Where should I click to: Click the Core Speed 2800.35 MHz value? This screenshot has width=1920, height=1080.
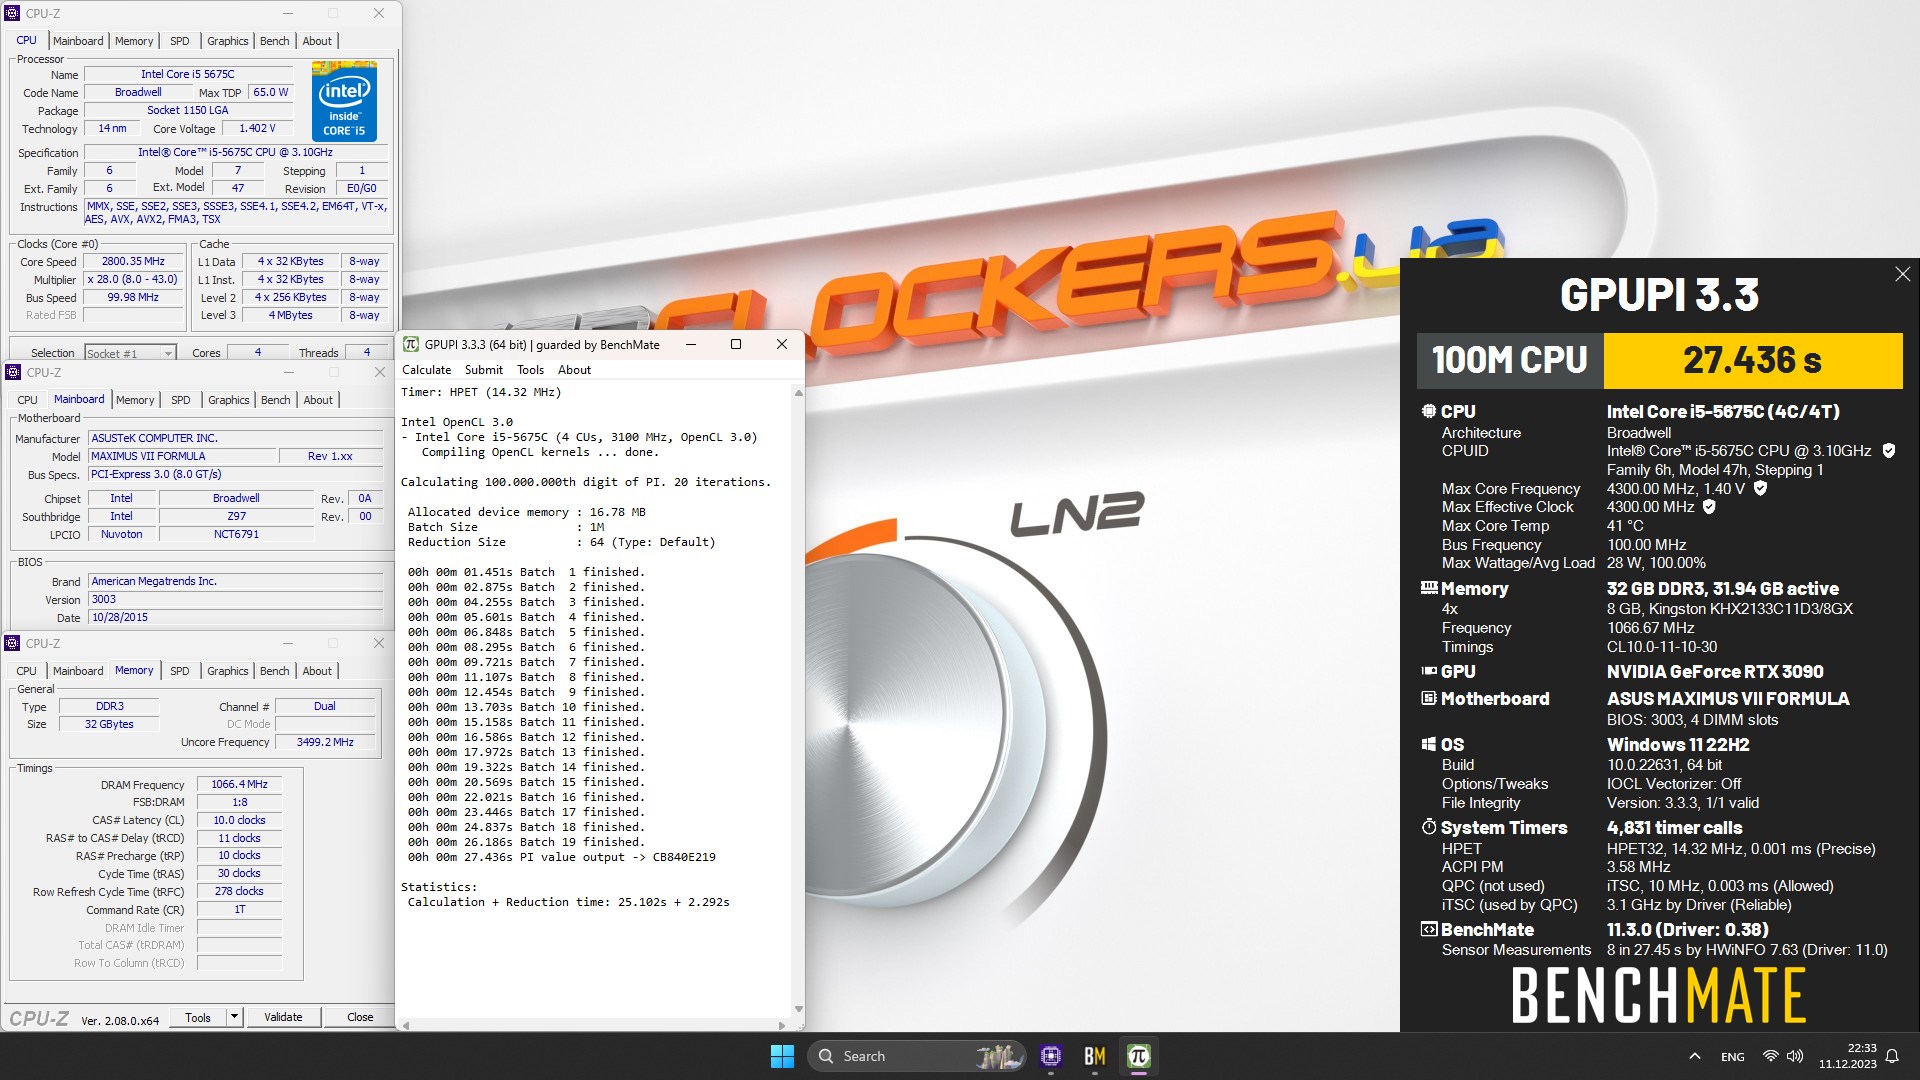pos(134,261)
